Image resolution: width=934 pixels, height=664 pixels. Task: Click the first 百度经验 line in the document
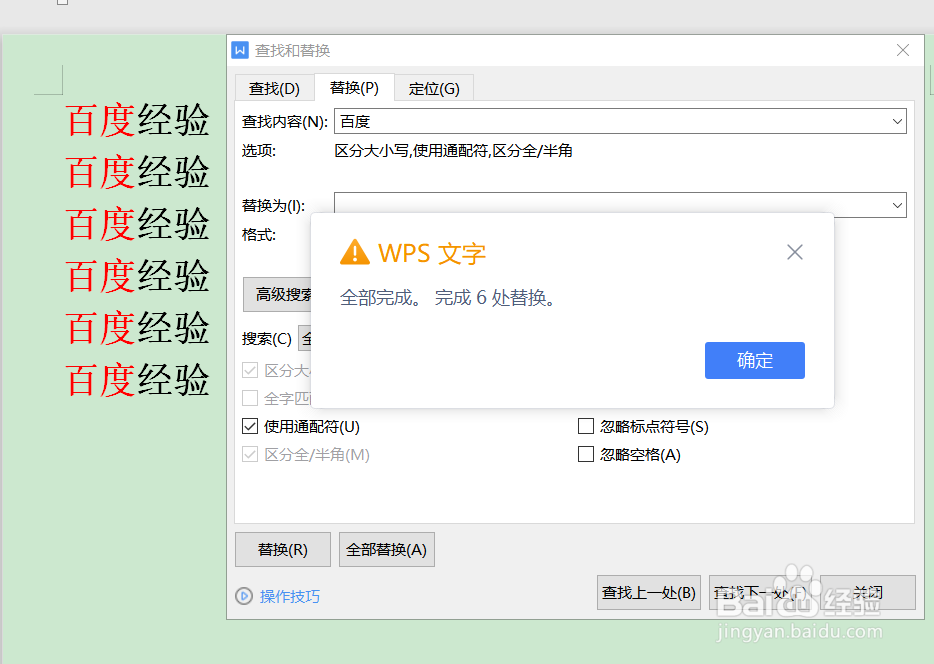(x=138, y=120)
